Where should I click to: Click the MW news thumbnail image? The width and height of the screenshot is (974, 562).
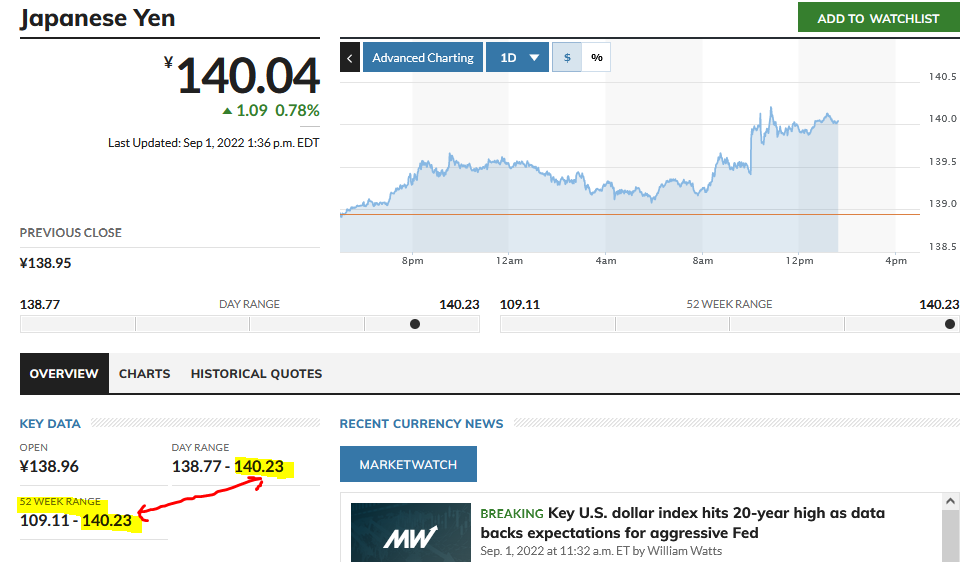pos(411,533)
